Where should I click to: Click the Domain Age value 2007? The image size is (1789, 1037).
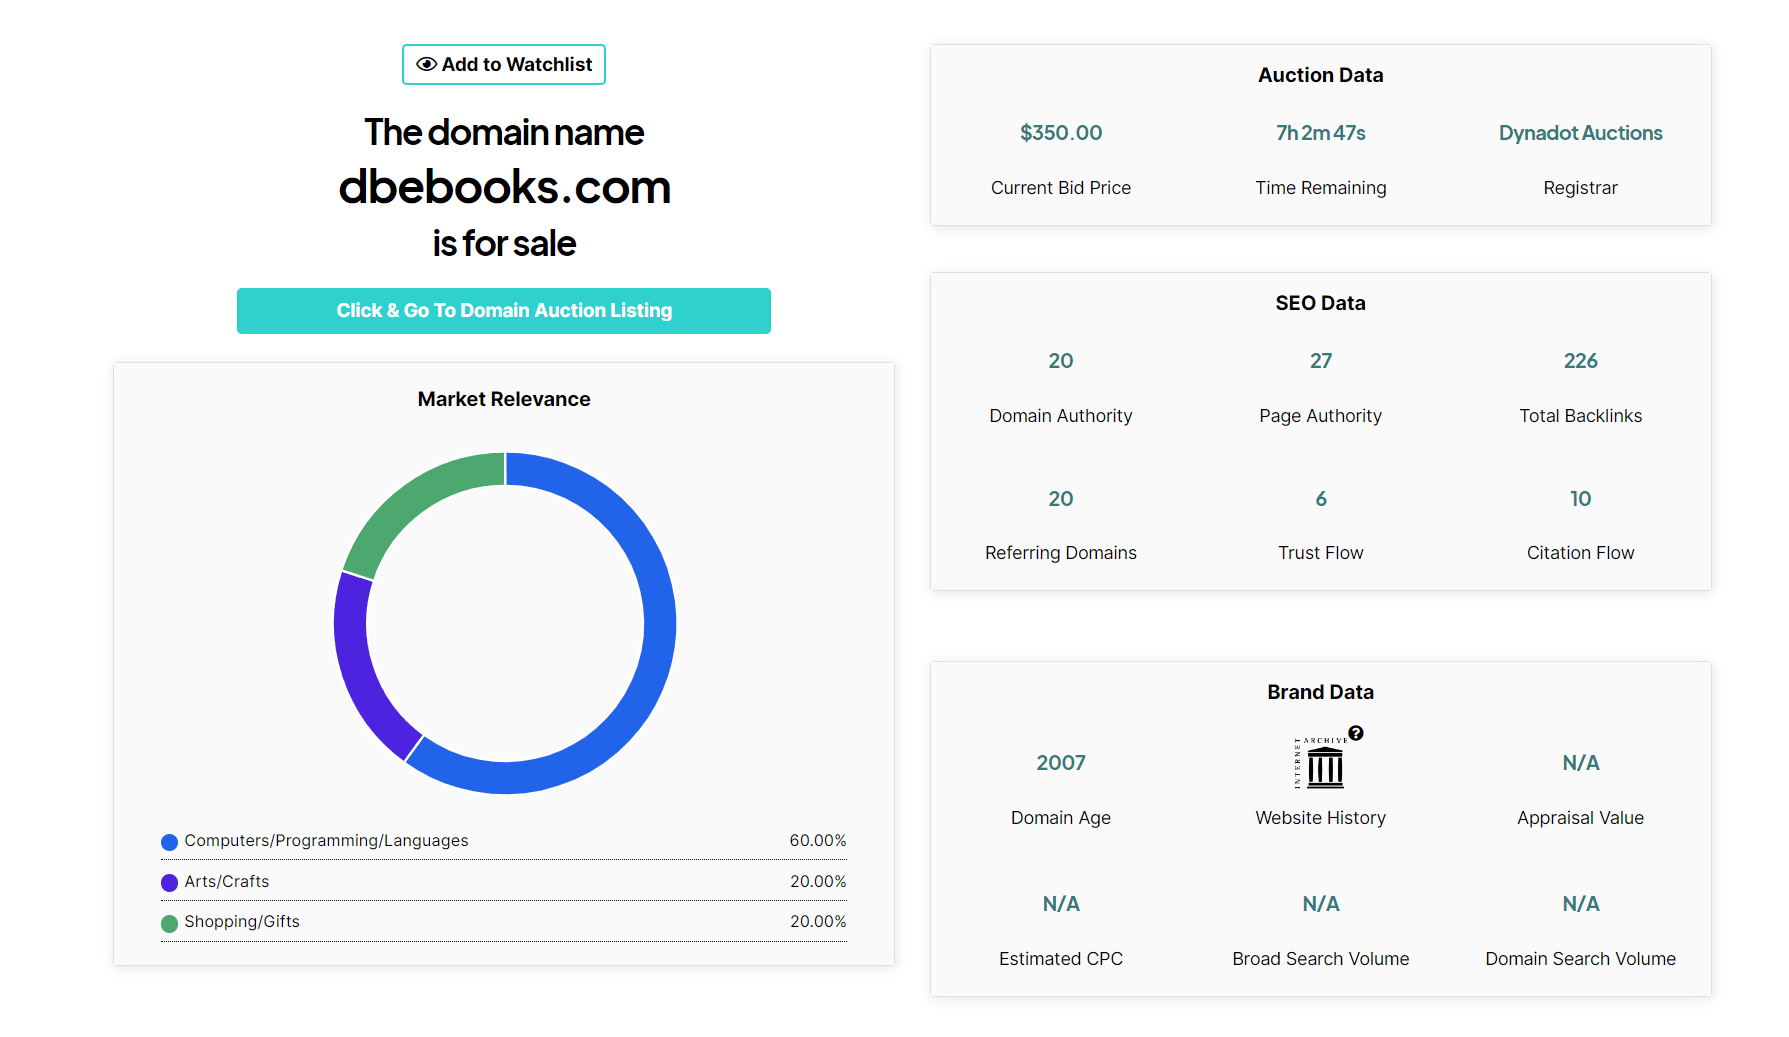pos(1060,763)
